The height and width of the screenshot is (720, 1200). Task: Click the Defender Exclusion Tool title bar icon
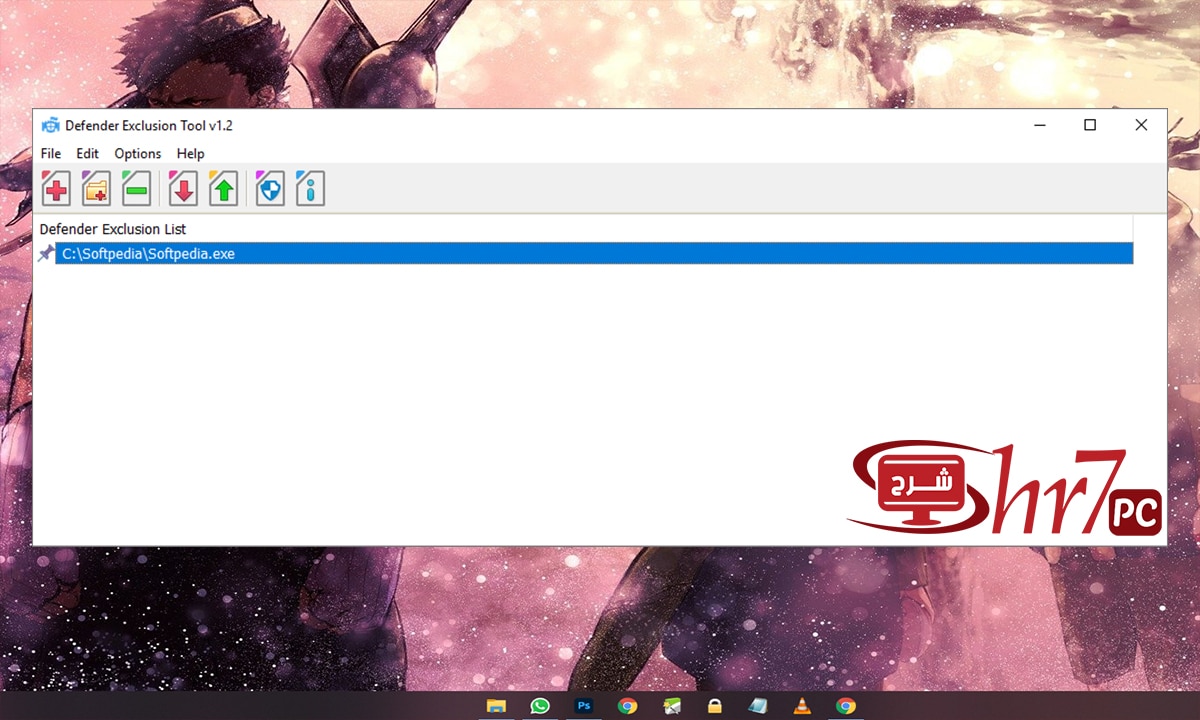(x=50, y=125)
